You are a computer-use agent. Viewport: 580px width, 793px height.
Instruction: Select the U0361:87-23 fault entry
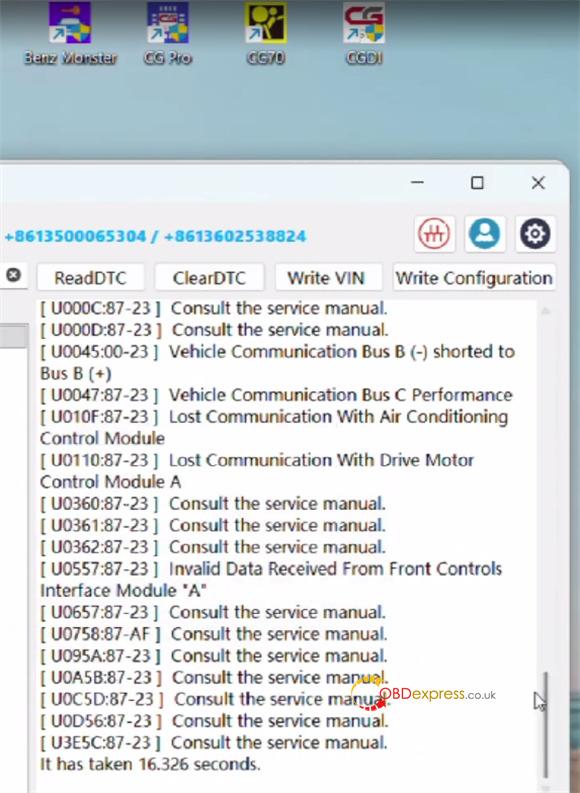coord(212,525)
